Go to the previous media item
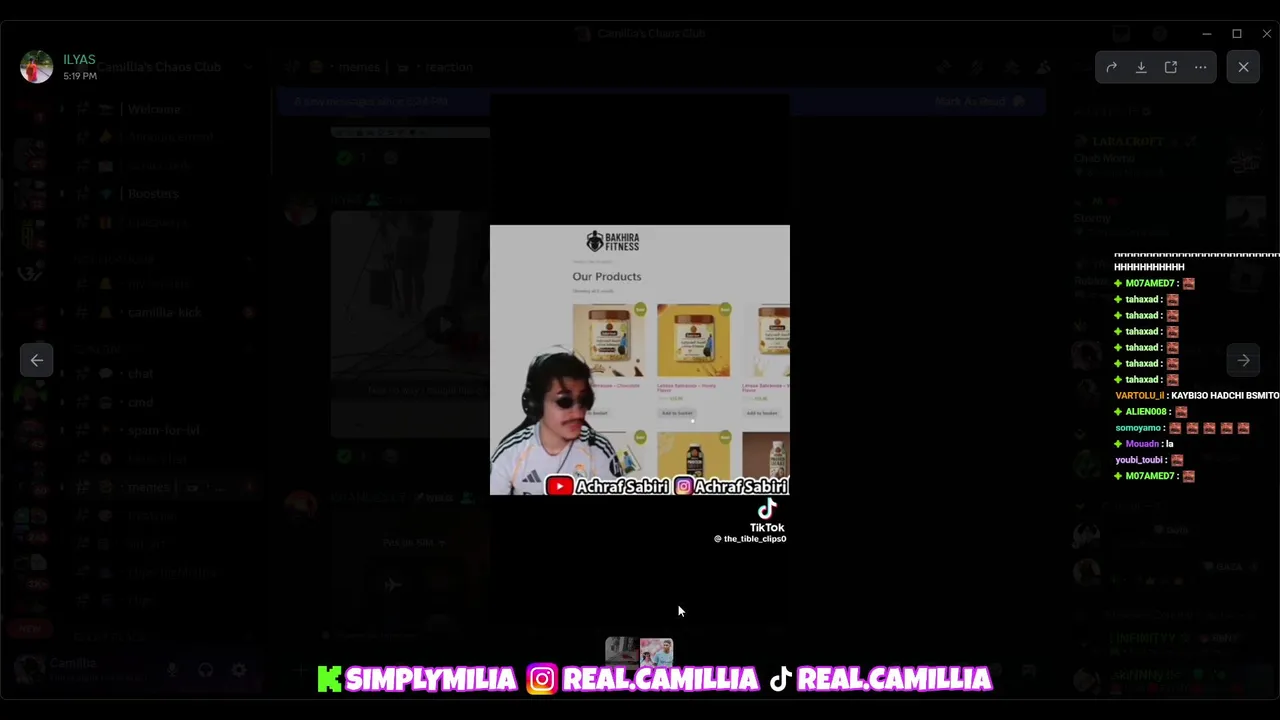Image resolution: width=1280 pixels, height=720 pixels. (x=37, y=360)
